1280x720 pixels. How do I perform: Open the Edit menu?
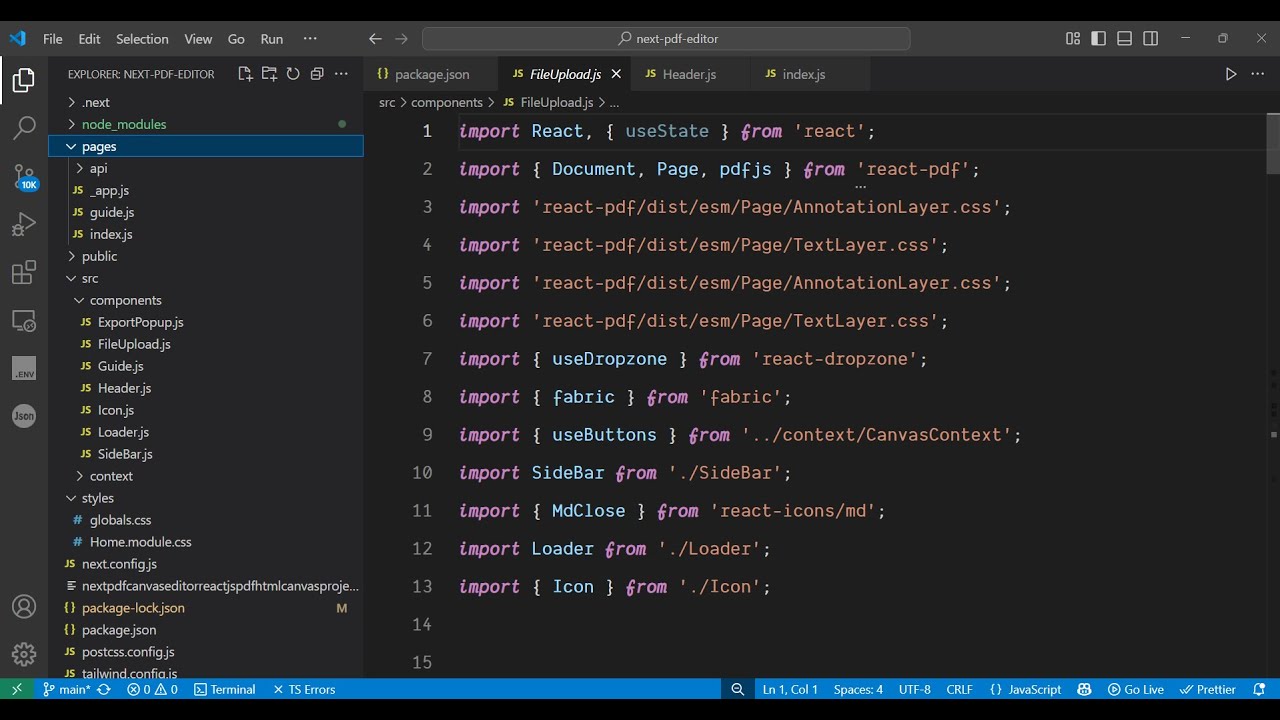pos(90,39)
